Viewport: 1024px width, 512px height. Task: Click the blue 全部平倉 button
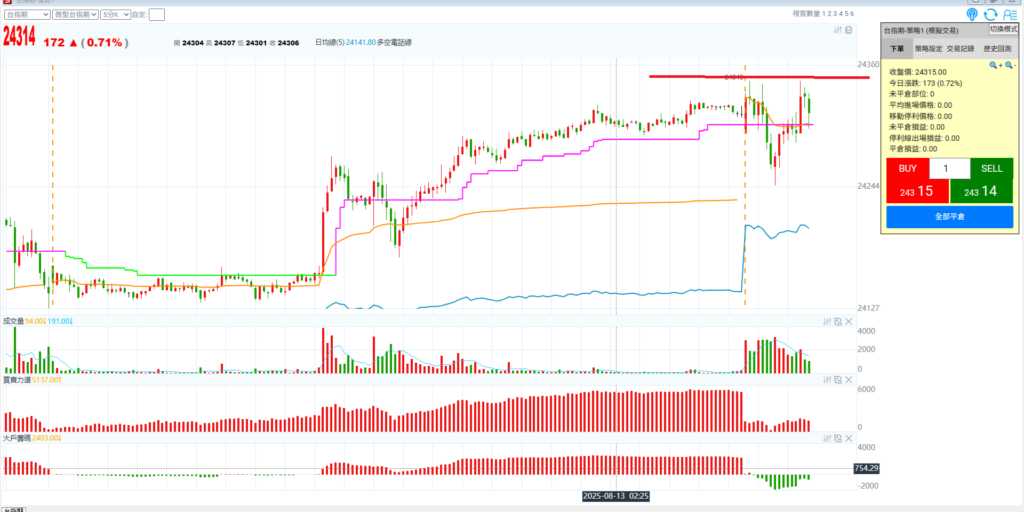click(x=949, y=216)
